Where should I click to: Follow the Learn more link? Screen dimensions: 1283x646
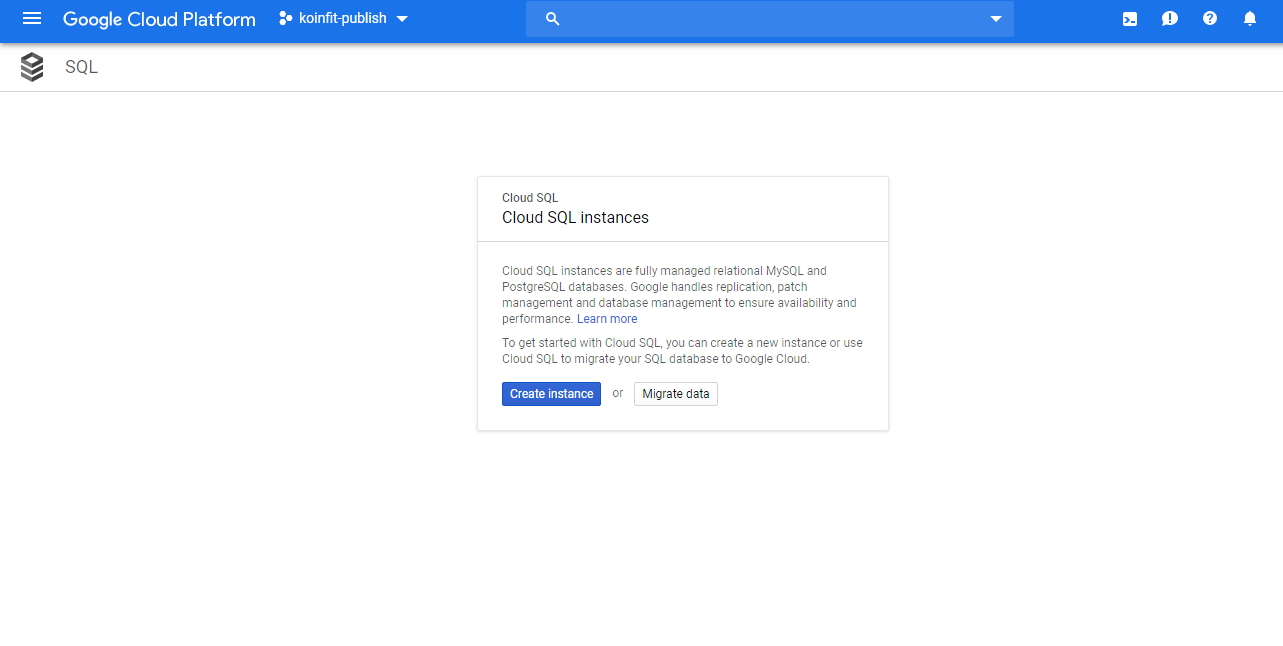(607, 319)
